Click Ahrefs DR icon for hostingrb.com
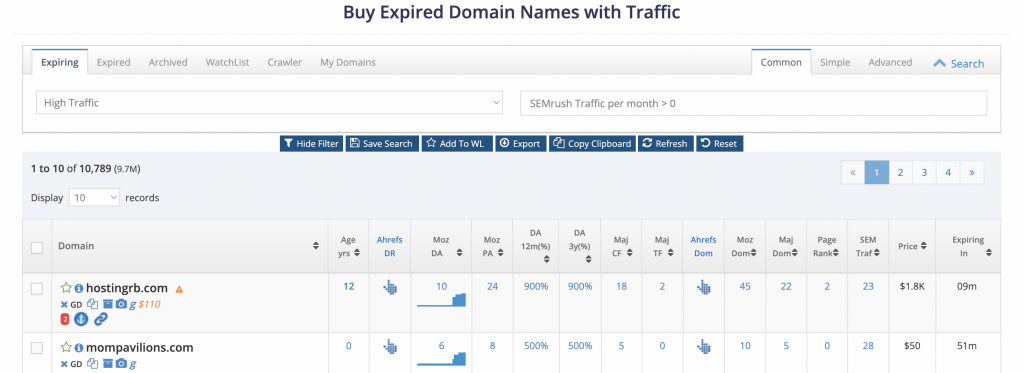Image resolution: width=1024 pixels, height=373 pixels. click(390, 287)
